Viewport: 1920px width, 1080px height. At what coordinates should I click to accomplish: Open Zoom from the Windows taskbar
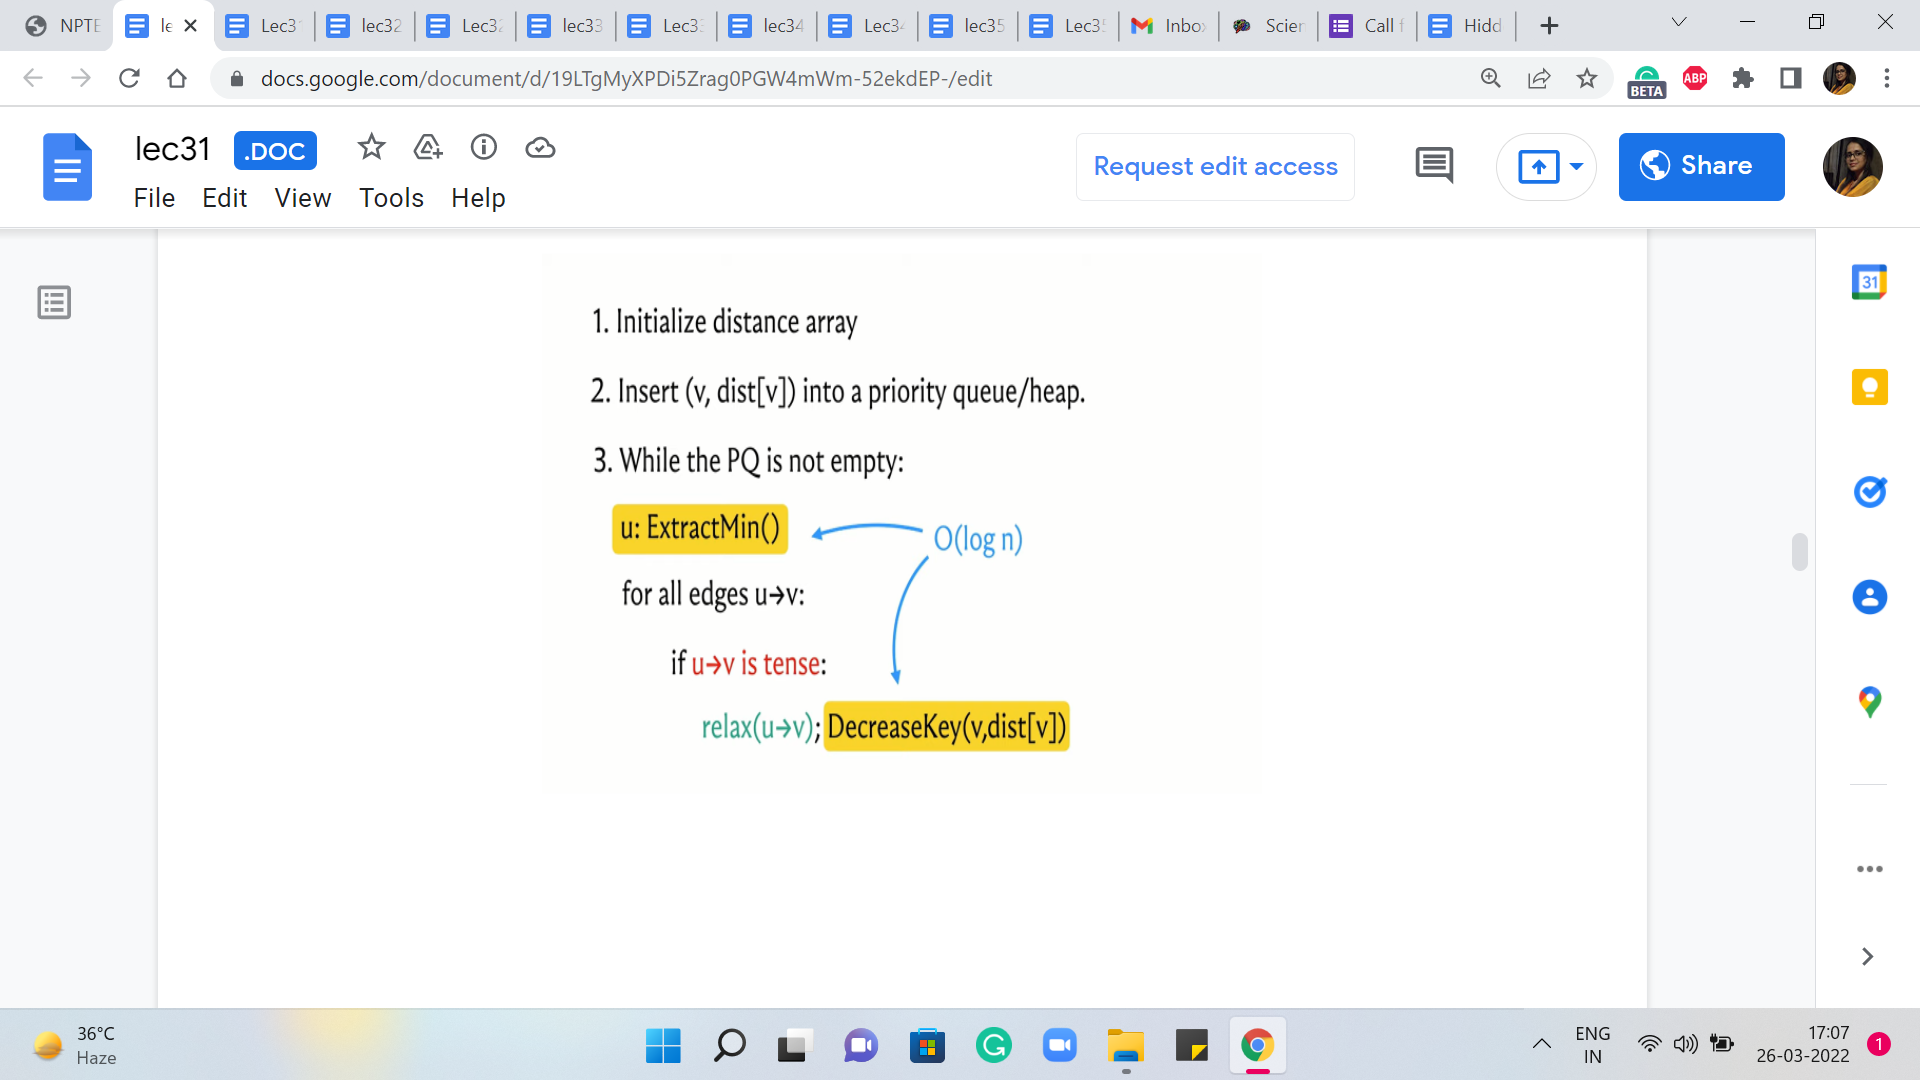coord(1059,1046)
